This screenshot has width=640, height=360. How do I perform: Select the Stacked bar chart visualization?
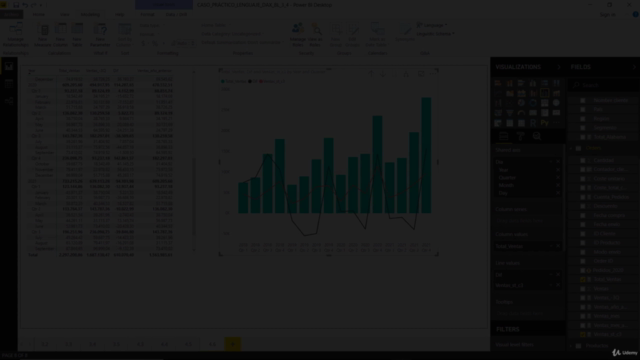click(498, 83)
